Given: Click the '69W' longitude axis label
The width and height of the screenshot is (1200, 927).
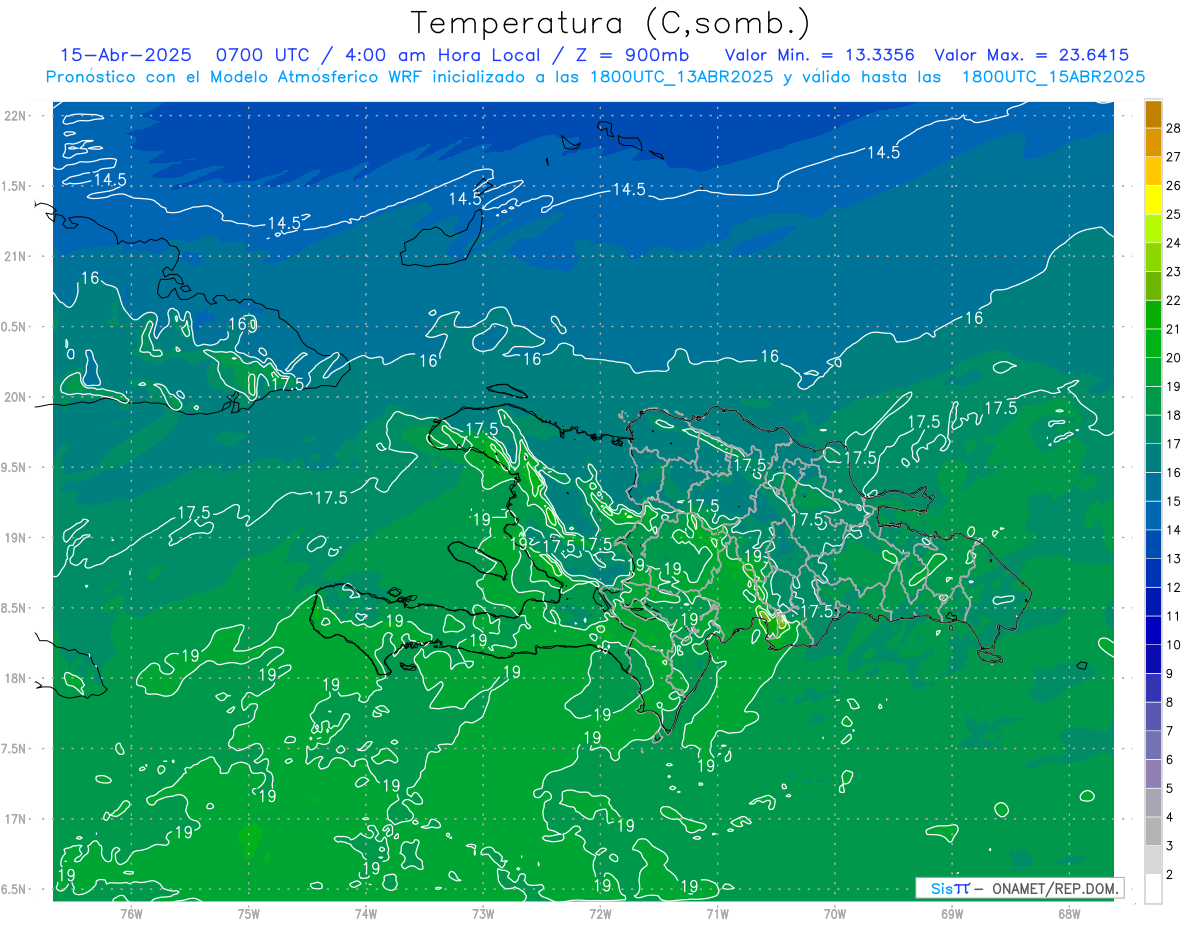Looking at the screenshot, I should pyautogui.click(x=952, y=914).
